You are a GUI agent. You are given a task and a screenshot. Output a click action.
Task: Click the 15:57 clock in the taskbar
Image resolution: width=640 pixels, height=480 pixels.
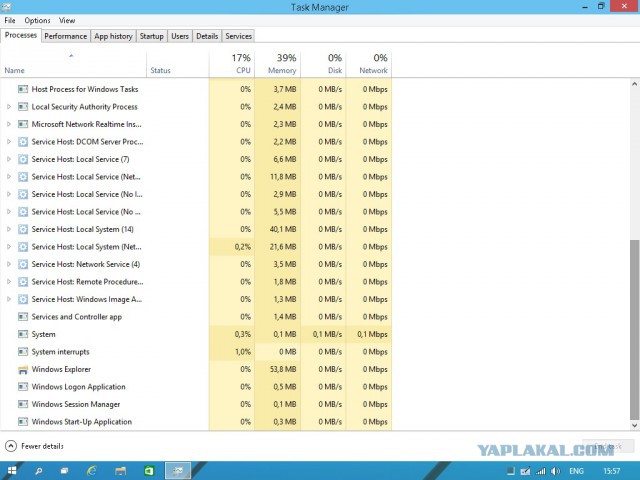click(611, 471)
